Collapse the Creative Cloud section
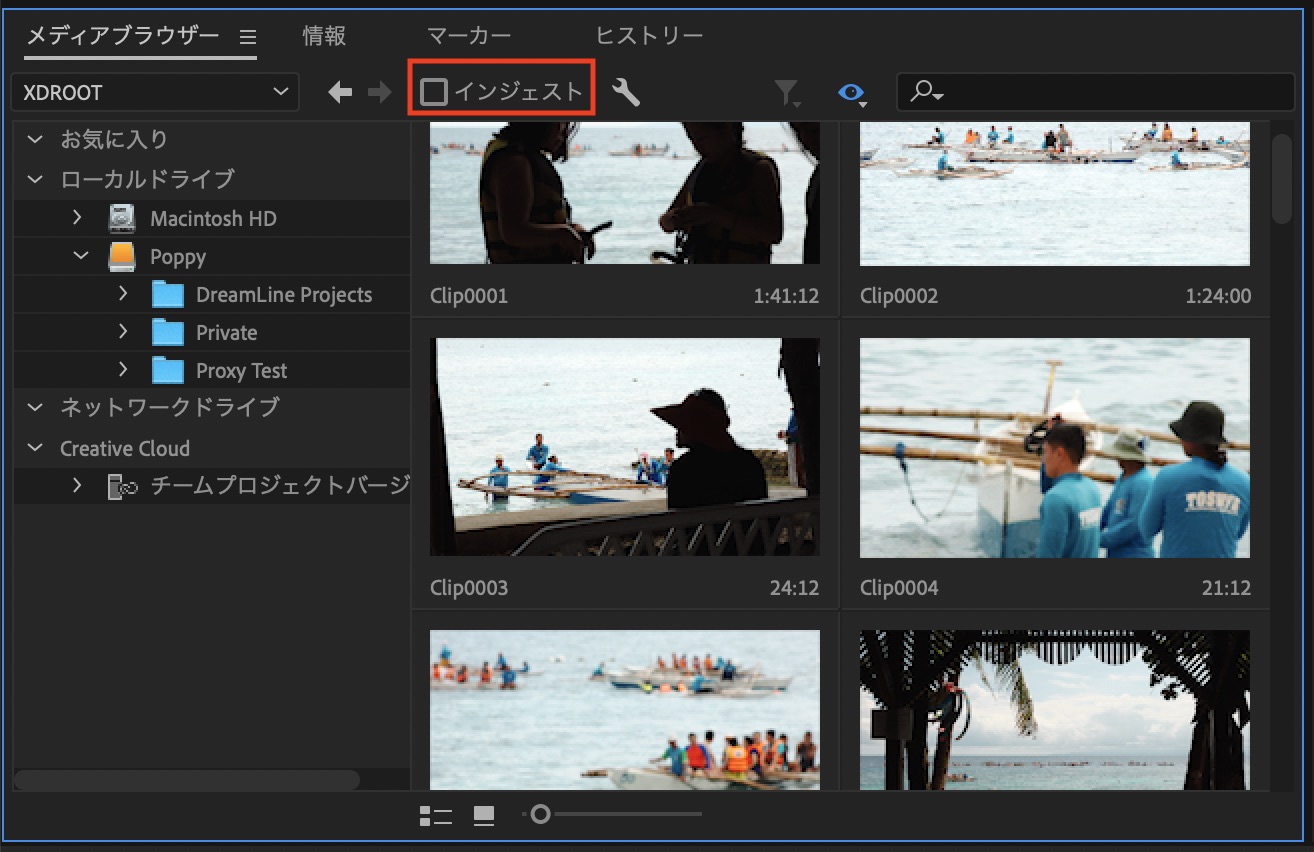The height and width of the screenshot is (852, 1314). tap(36, 448)
